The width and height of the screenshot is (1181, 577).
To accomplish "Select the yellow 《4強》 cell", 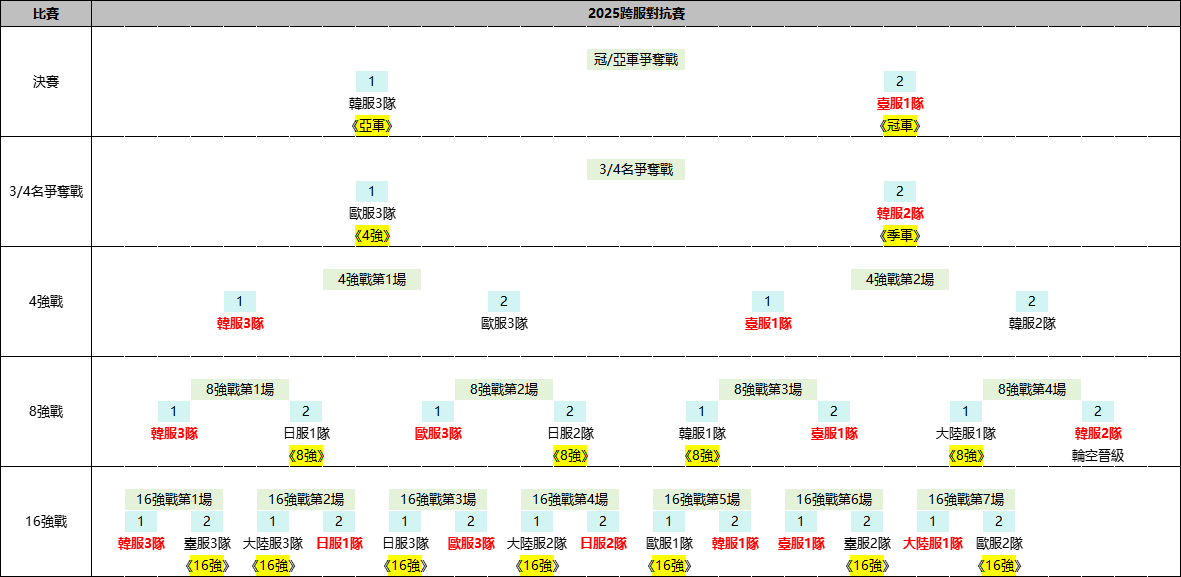I will (371, 235).
